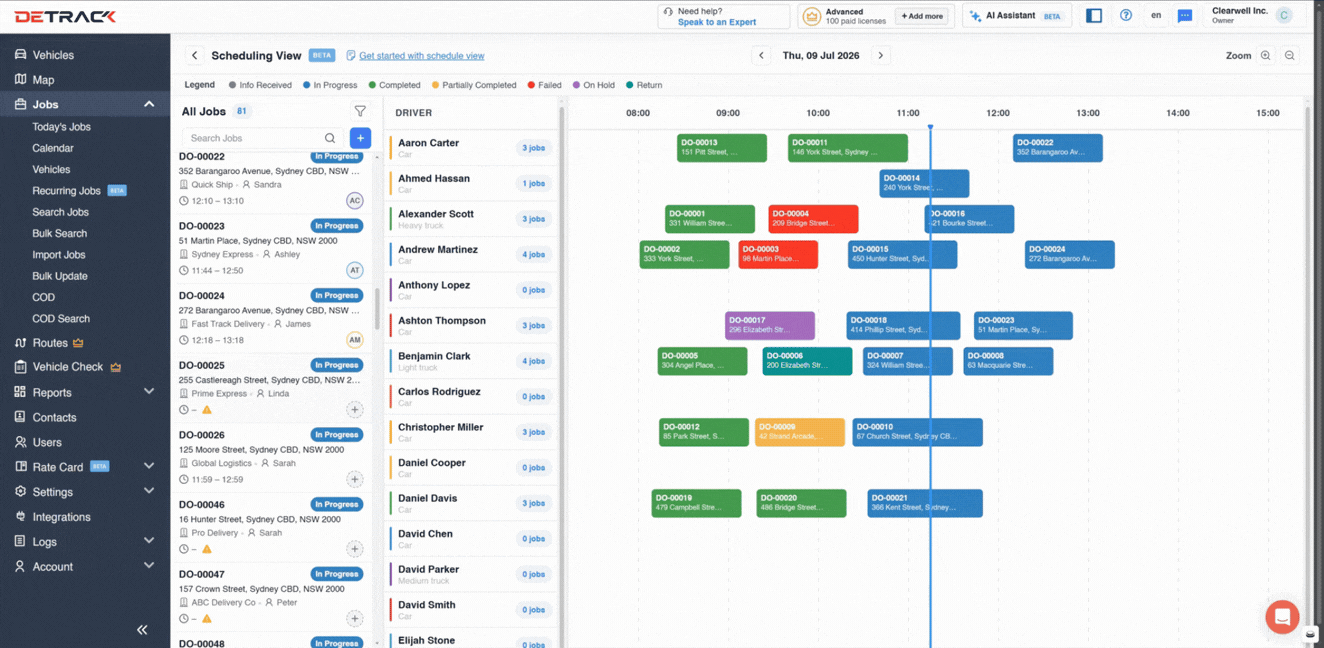The width and height of the screenshot is (1324, 648).
Task: Click the AT driver avatar on DO-00023
Action: 354,270
